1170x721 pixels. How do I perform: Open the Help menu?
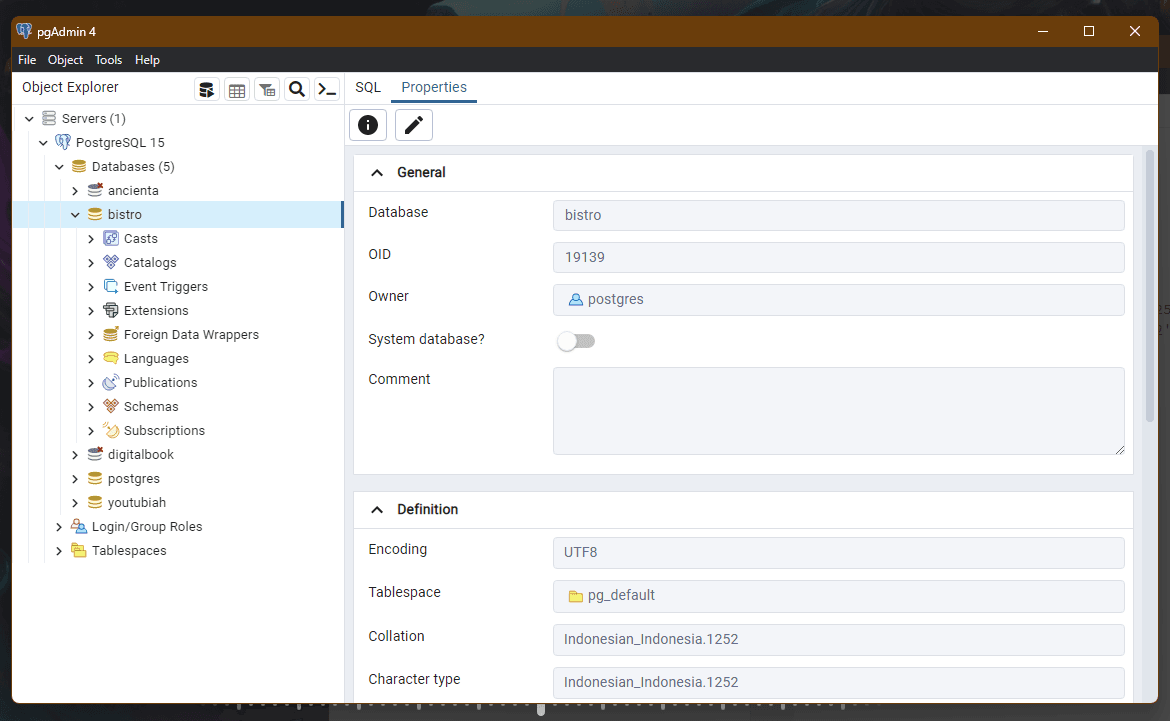pos(147,60)
